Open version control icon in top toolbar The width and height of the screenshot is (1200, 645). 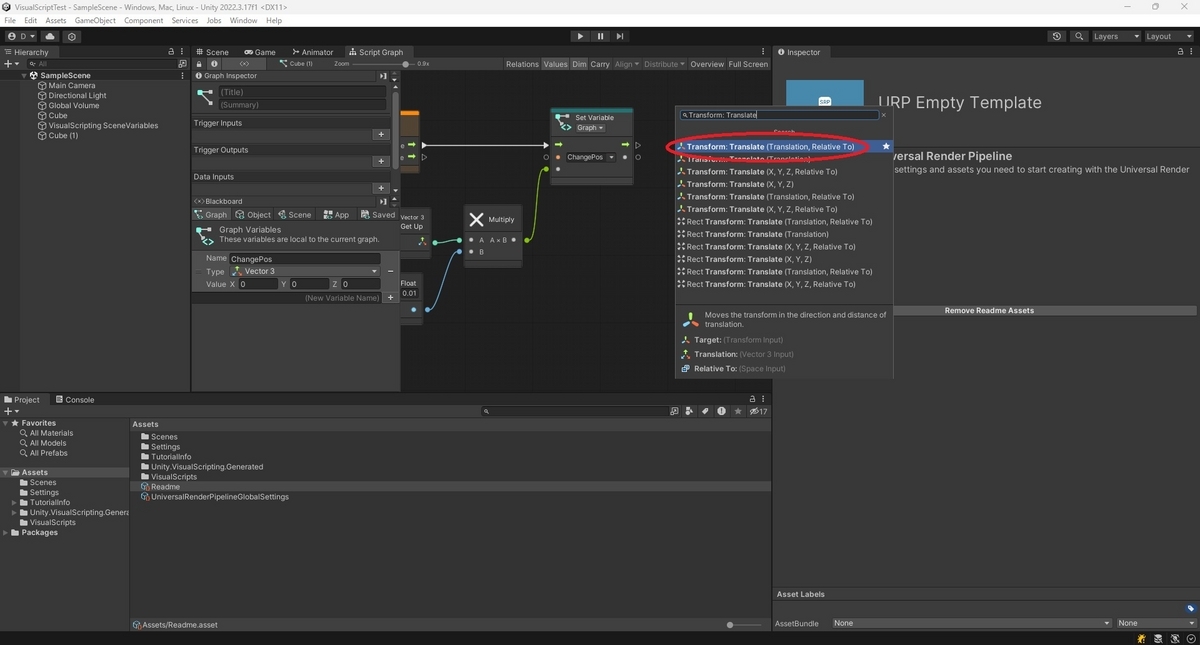[x=71, y=36]
